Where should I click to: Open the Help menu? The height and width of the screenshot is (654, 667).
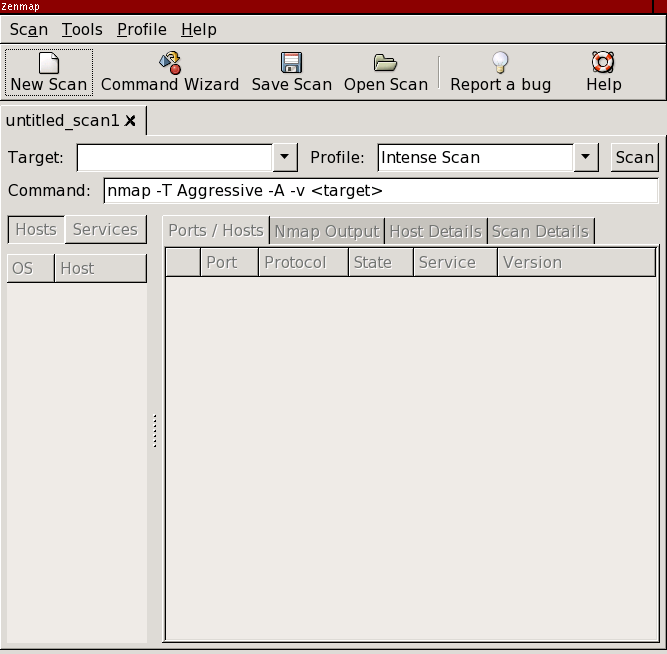(x=199, y=29)
